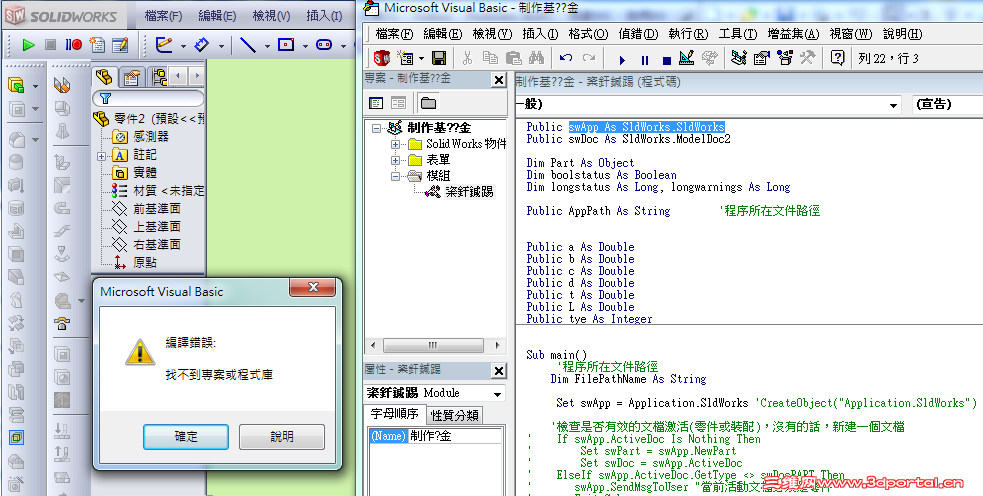This screenshot has height=496, width=983.
Task: Close the Properties panel with its X
Action: 498,371
